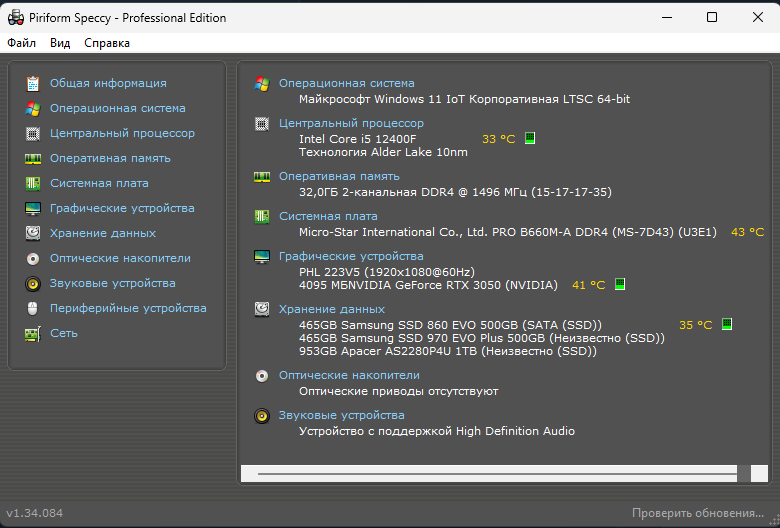Click the Системная плата heading link in the summary
The width and height of the screenshot is (780, 528).
328,216
